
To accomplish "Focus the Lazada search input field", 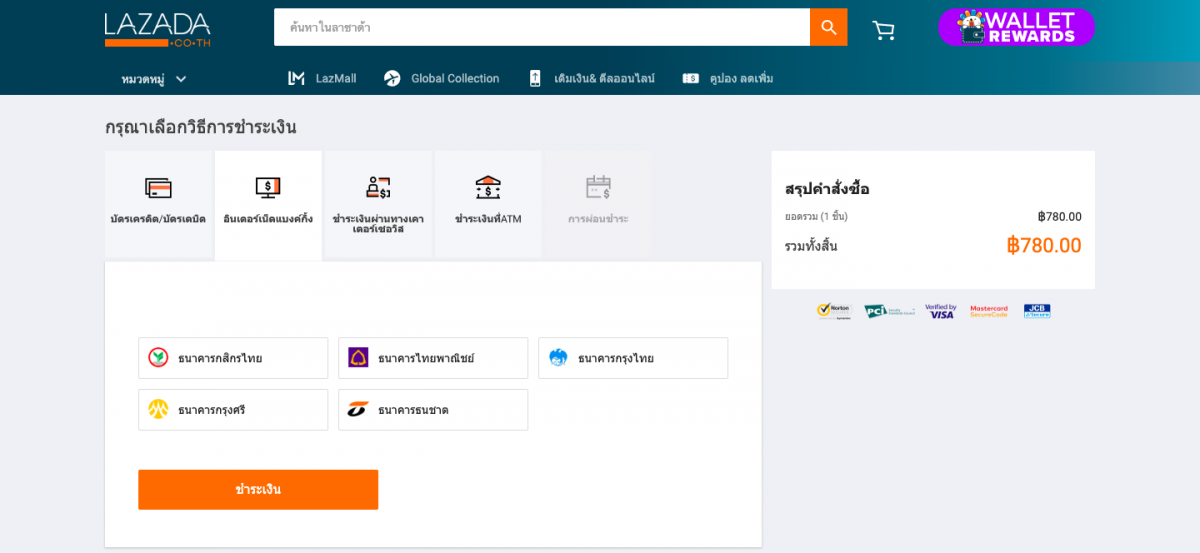I will click(x=541, y=27).
